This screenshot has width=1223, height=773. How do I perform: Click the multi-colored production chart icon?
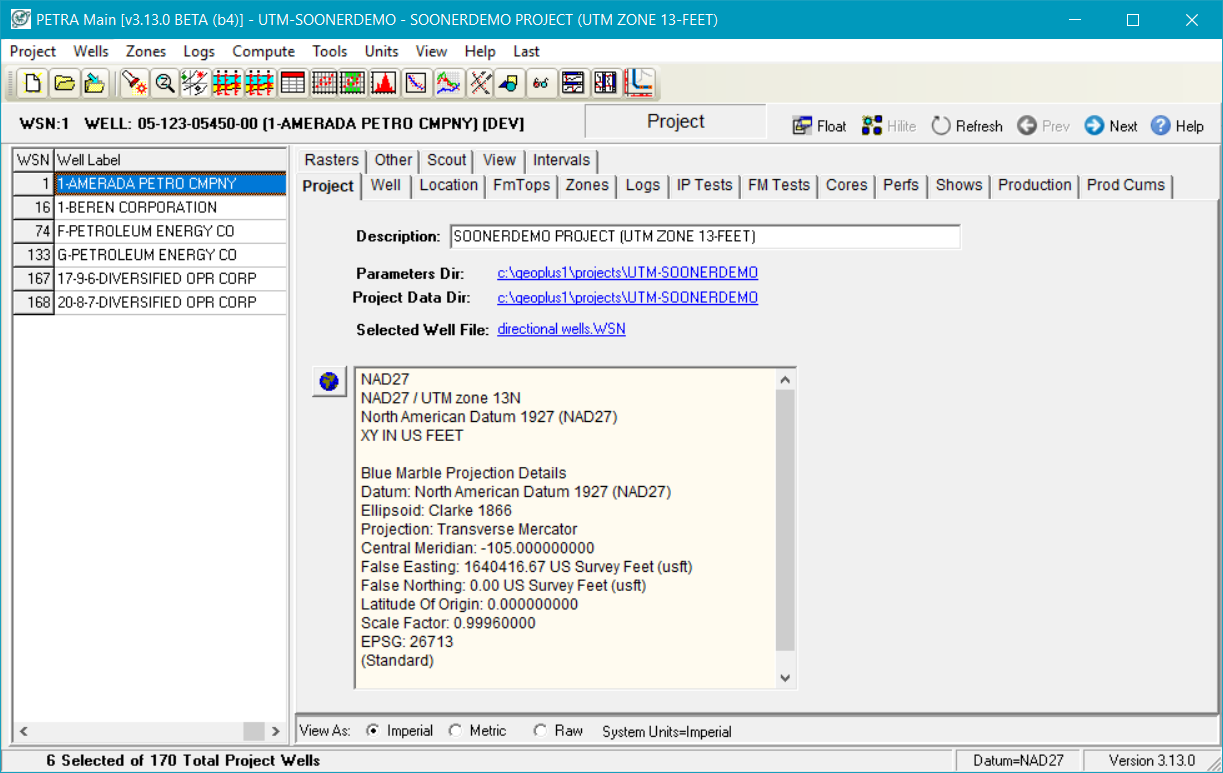[448, 83]
